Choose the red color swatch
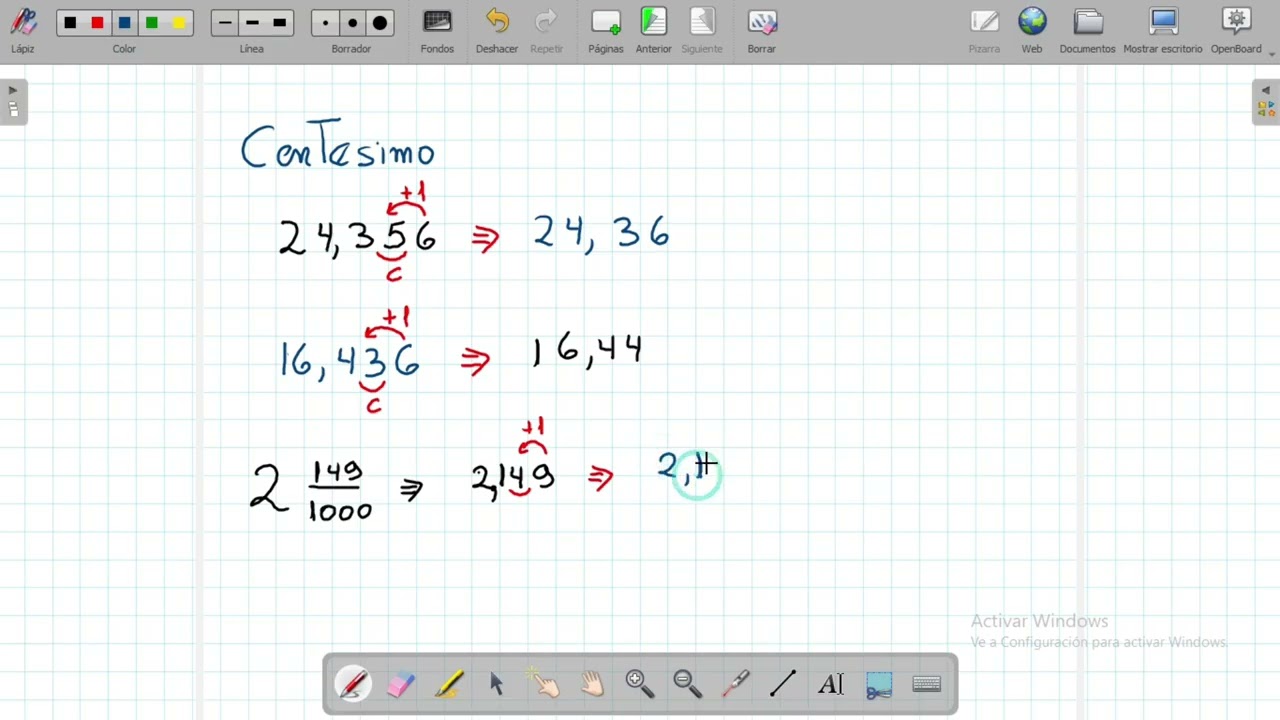The image size is (1280, 720). 97,23
